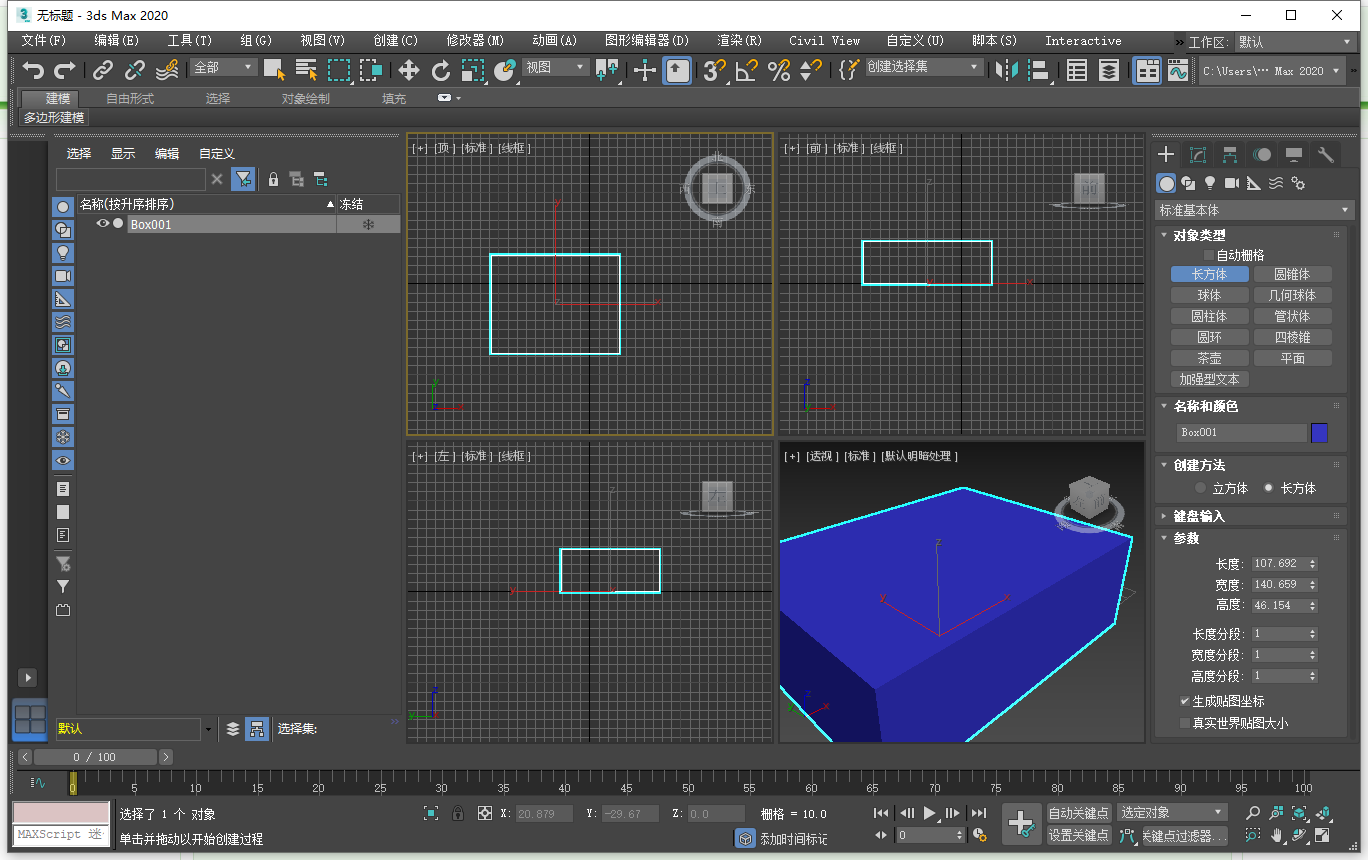The width and height of the screenshot is (1368, 860).
Task: Open the 创建选择集 dropdown
Action: click(924, 66)
